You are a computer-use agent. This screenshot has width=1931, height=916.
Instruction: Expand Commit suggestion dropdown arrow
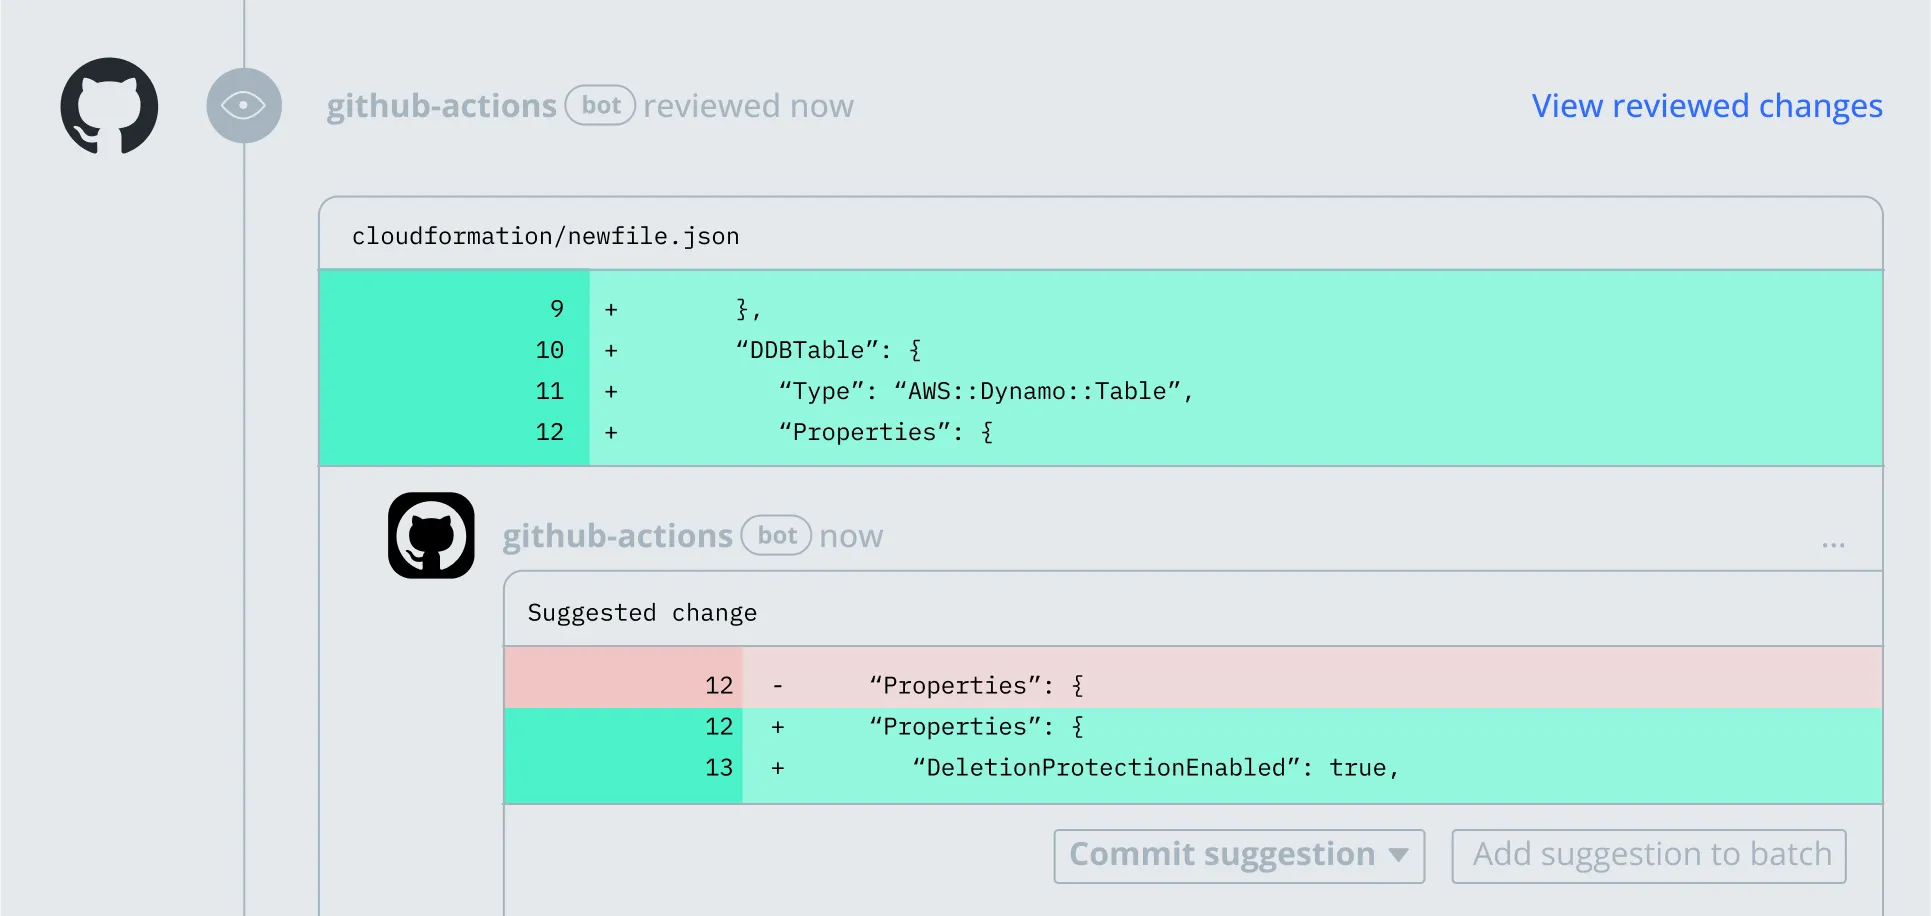click(x=1398, y=855)
